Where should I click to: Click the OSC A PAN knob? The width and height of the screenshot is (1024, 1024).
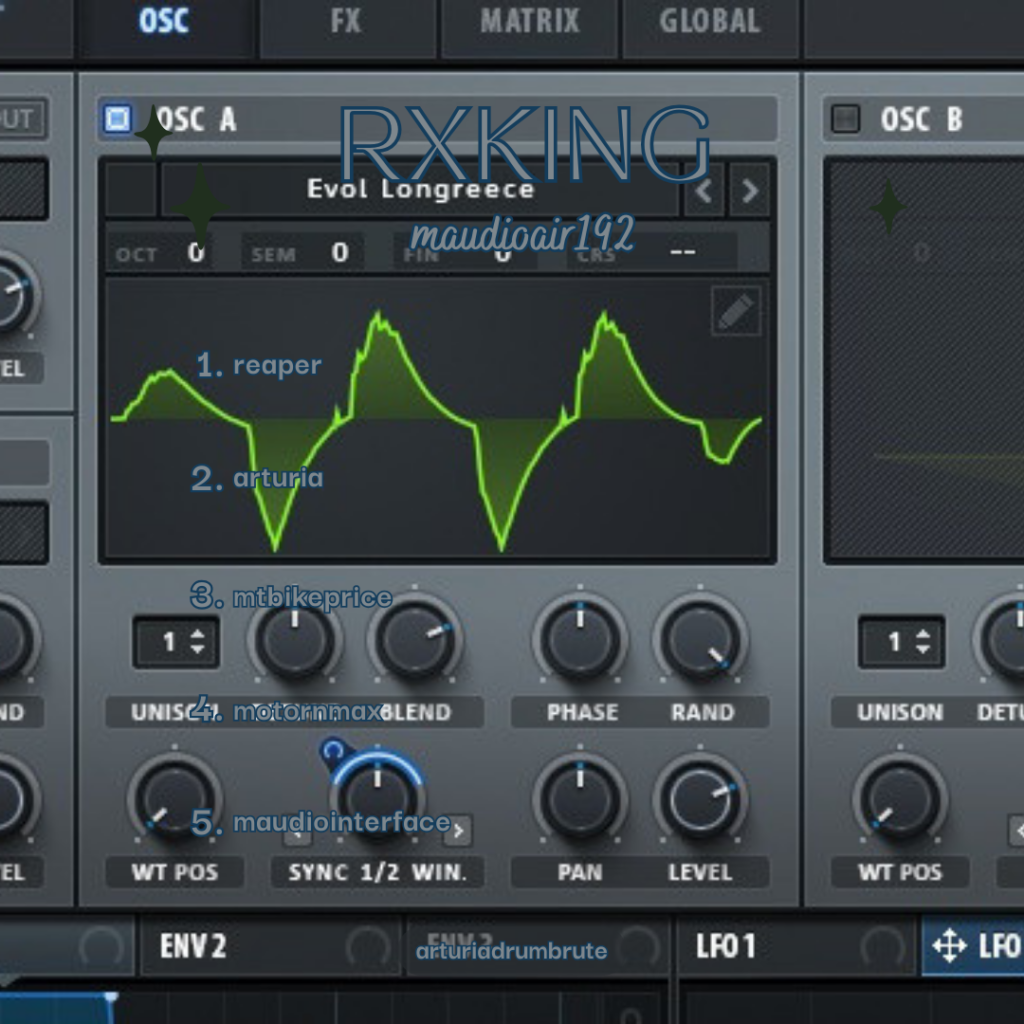[x=580, y=799]
